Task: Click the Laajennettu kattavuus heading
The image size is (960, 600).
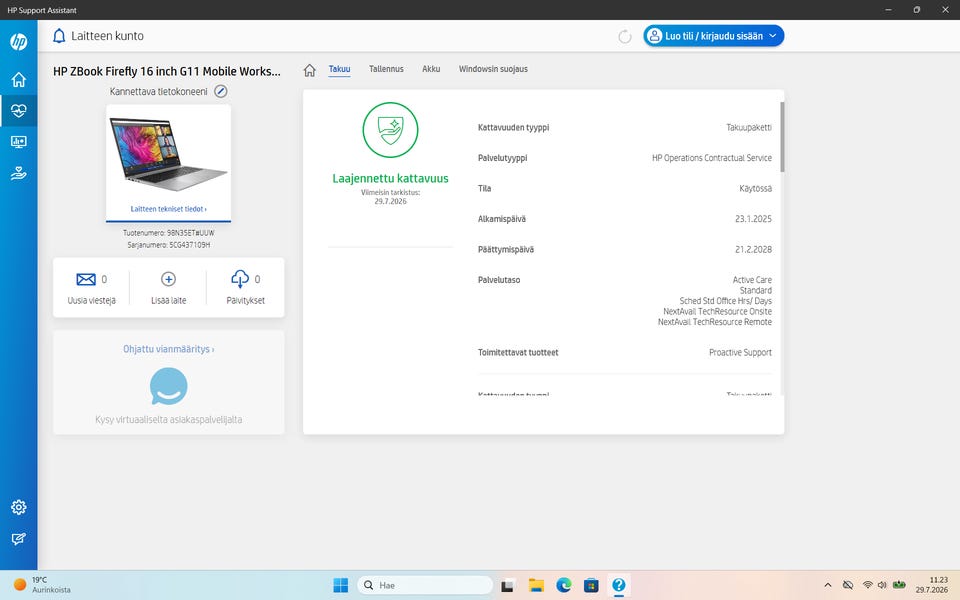Action: [x=391, y=179]
